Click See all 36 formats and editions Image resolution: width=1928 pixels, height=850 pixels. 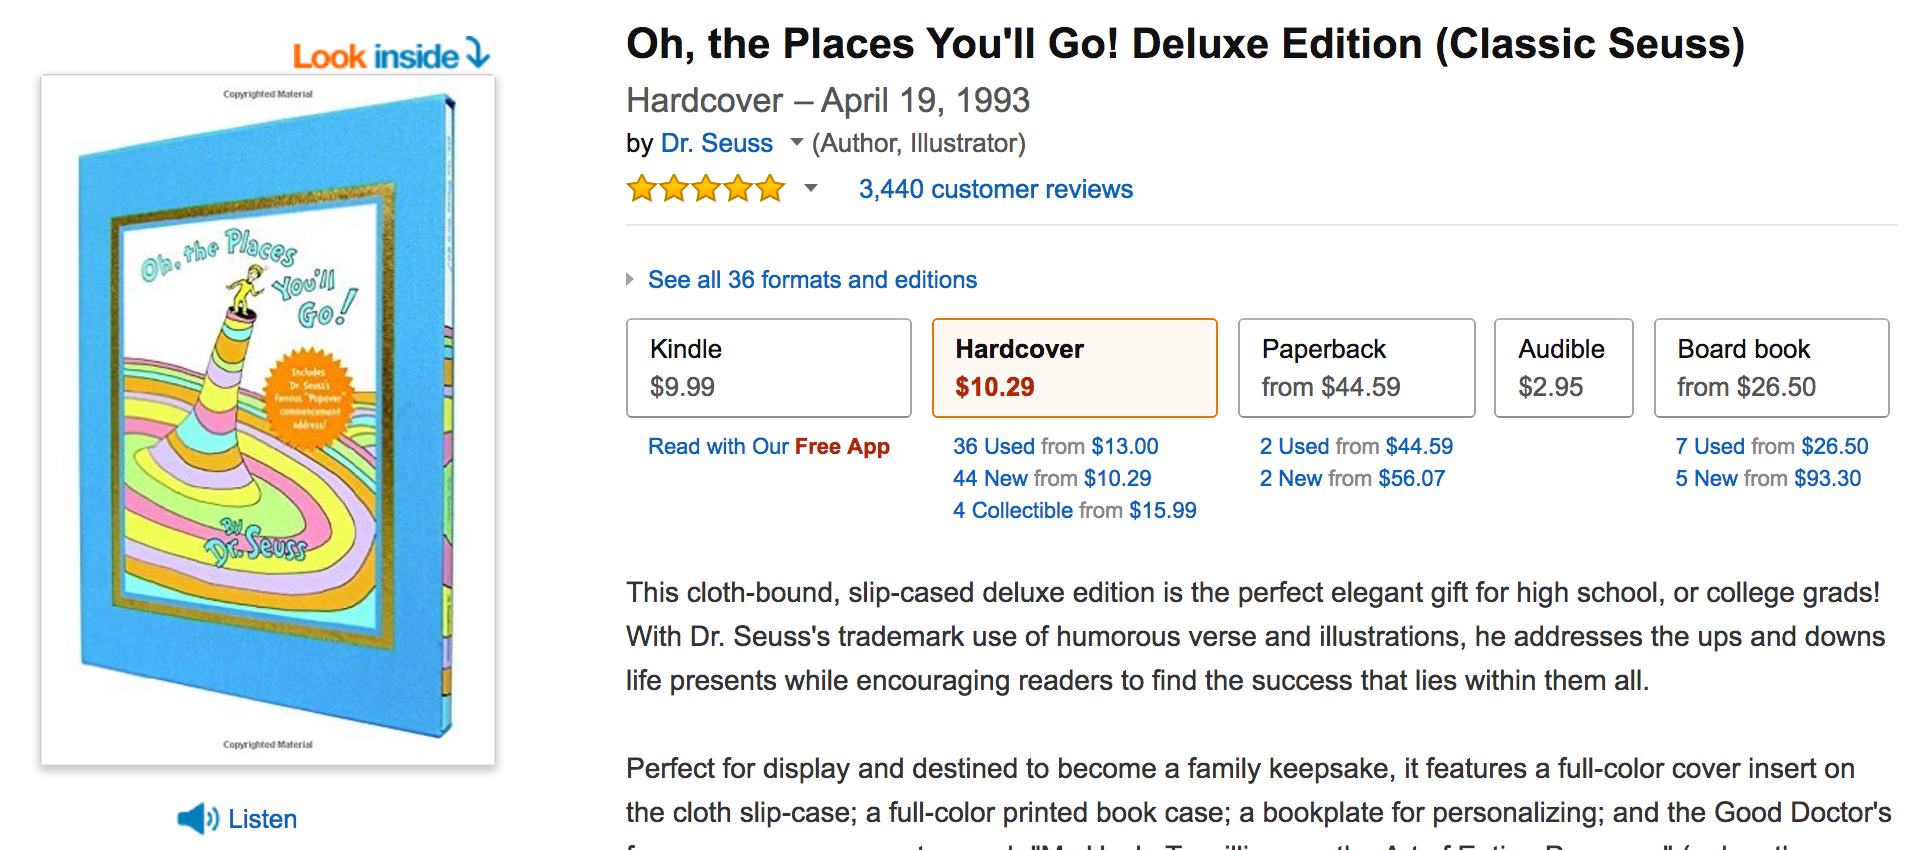pos(812,280)
